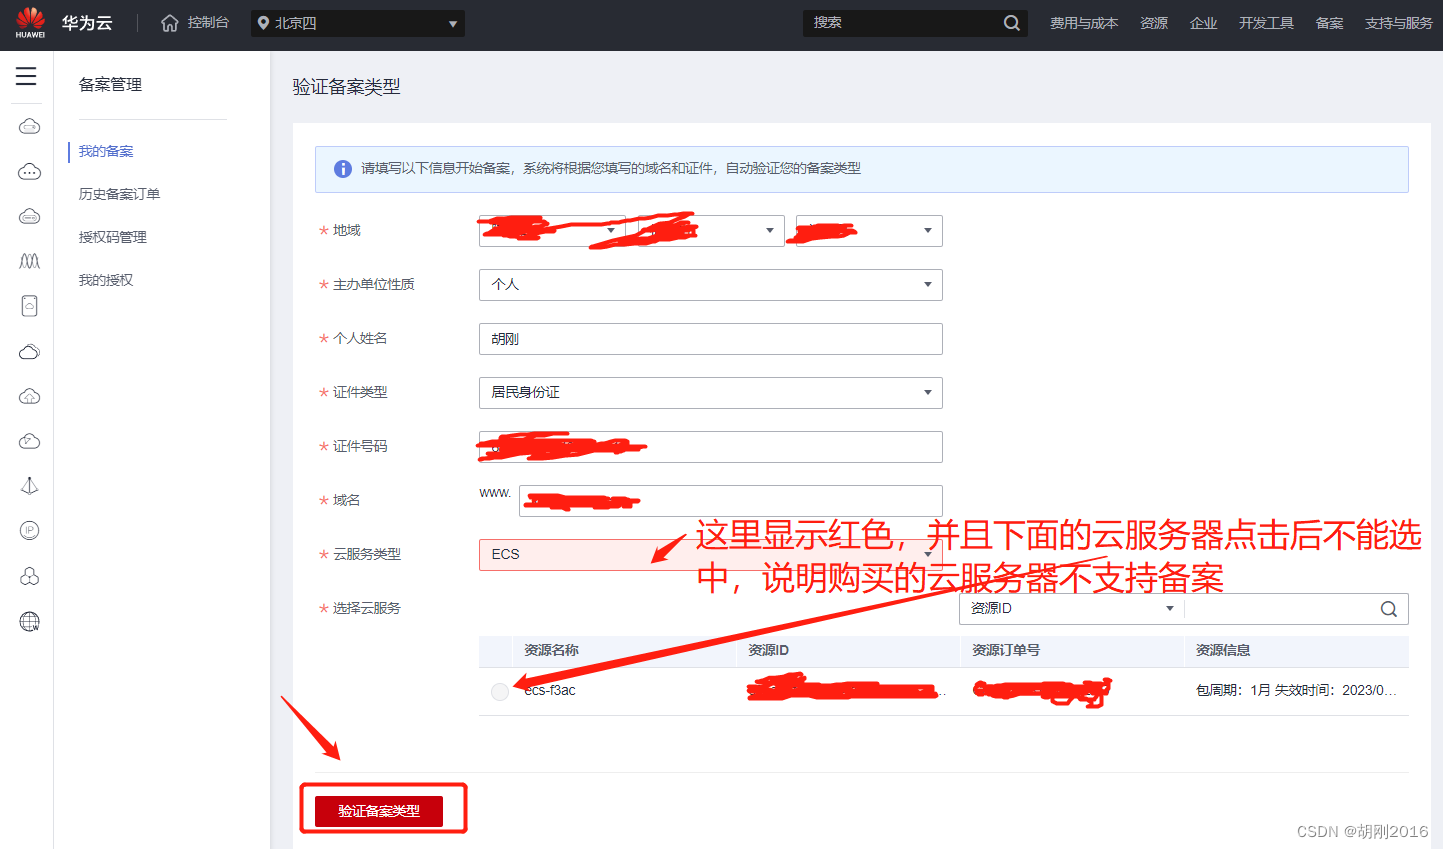Click the cloud upload icon in sidebar

[30, 396]
